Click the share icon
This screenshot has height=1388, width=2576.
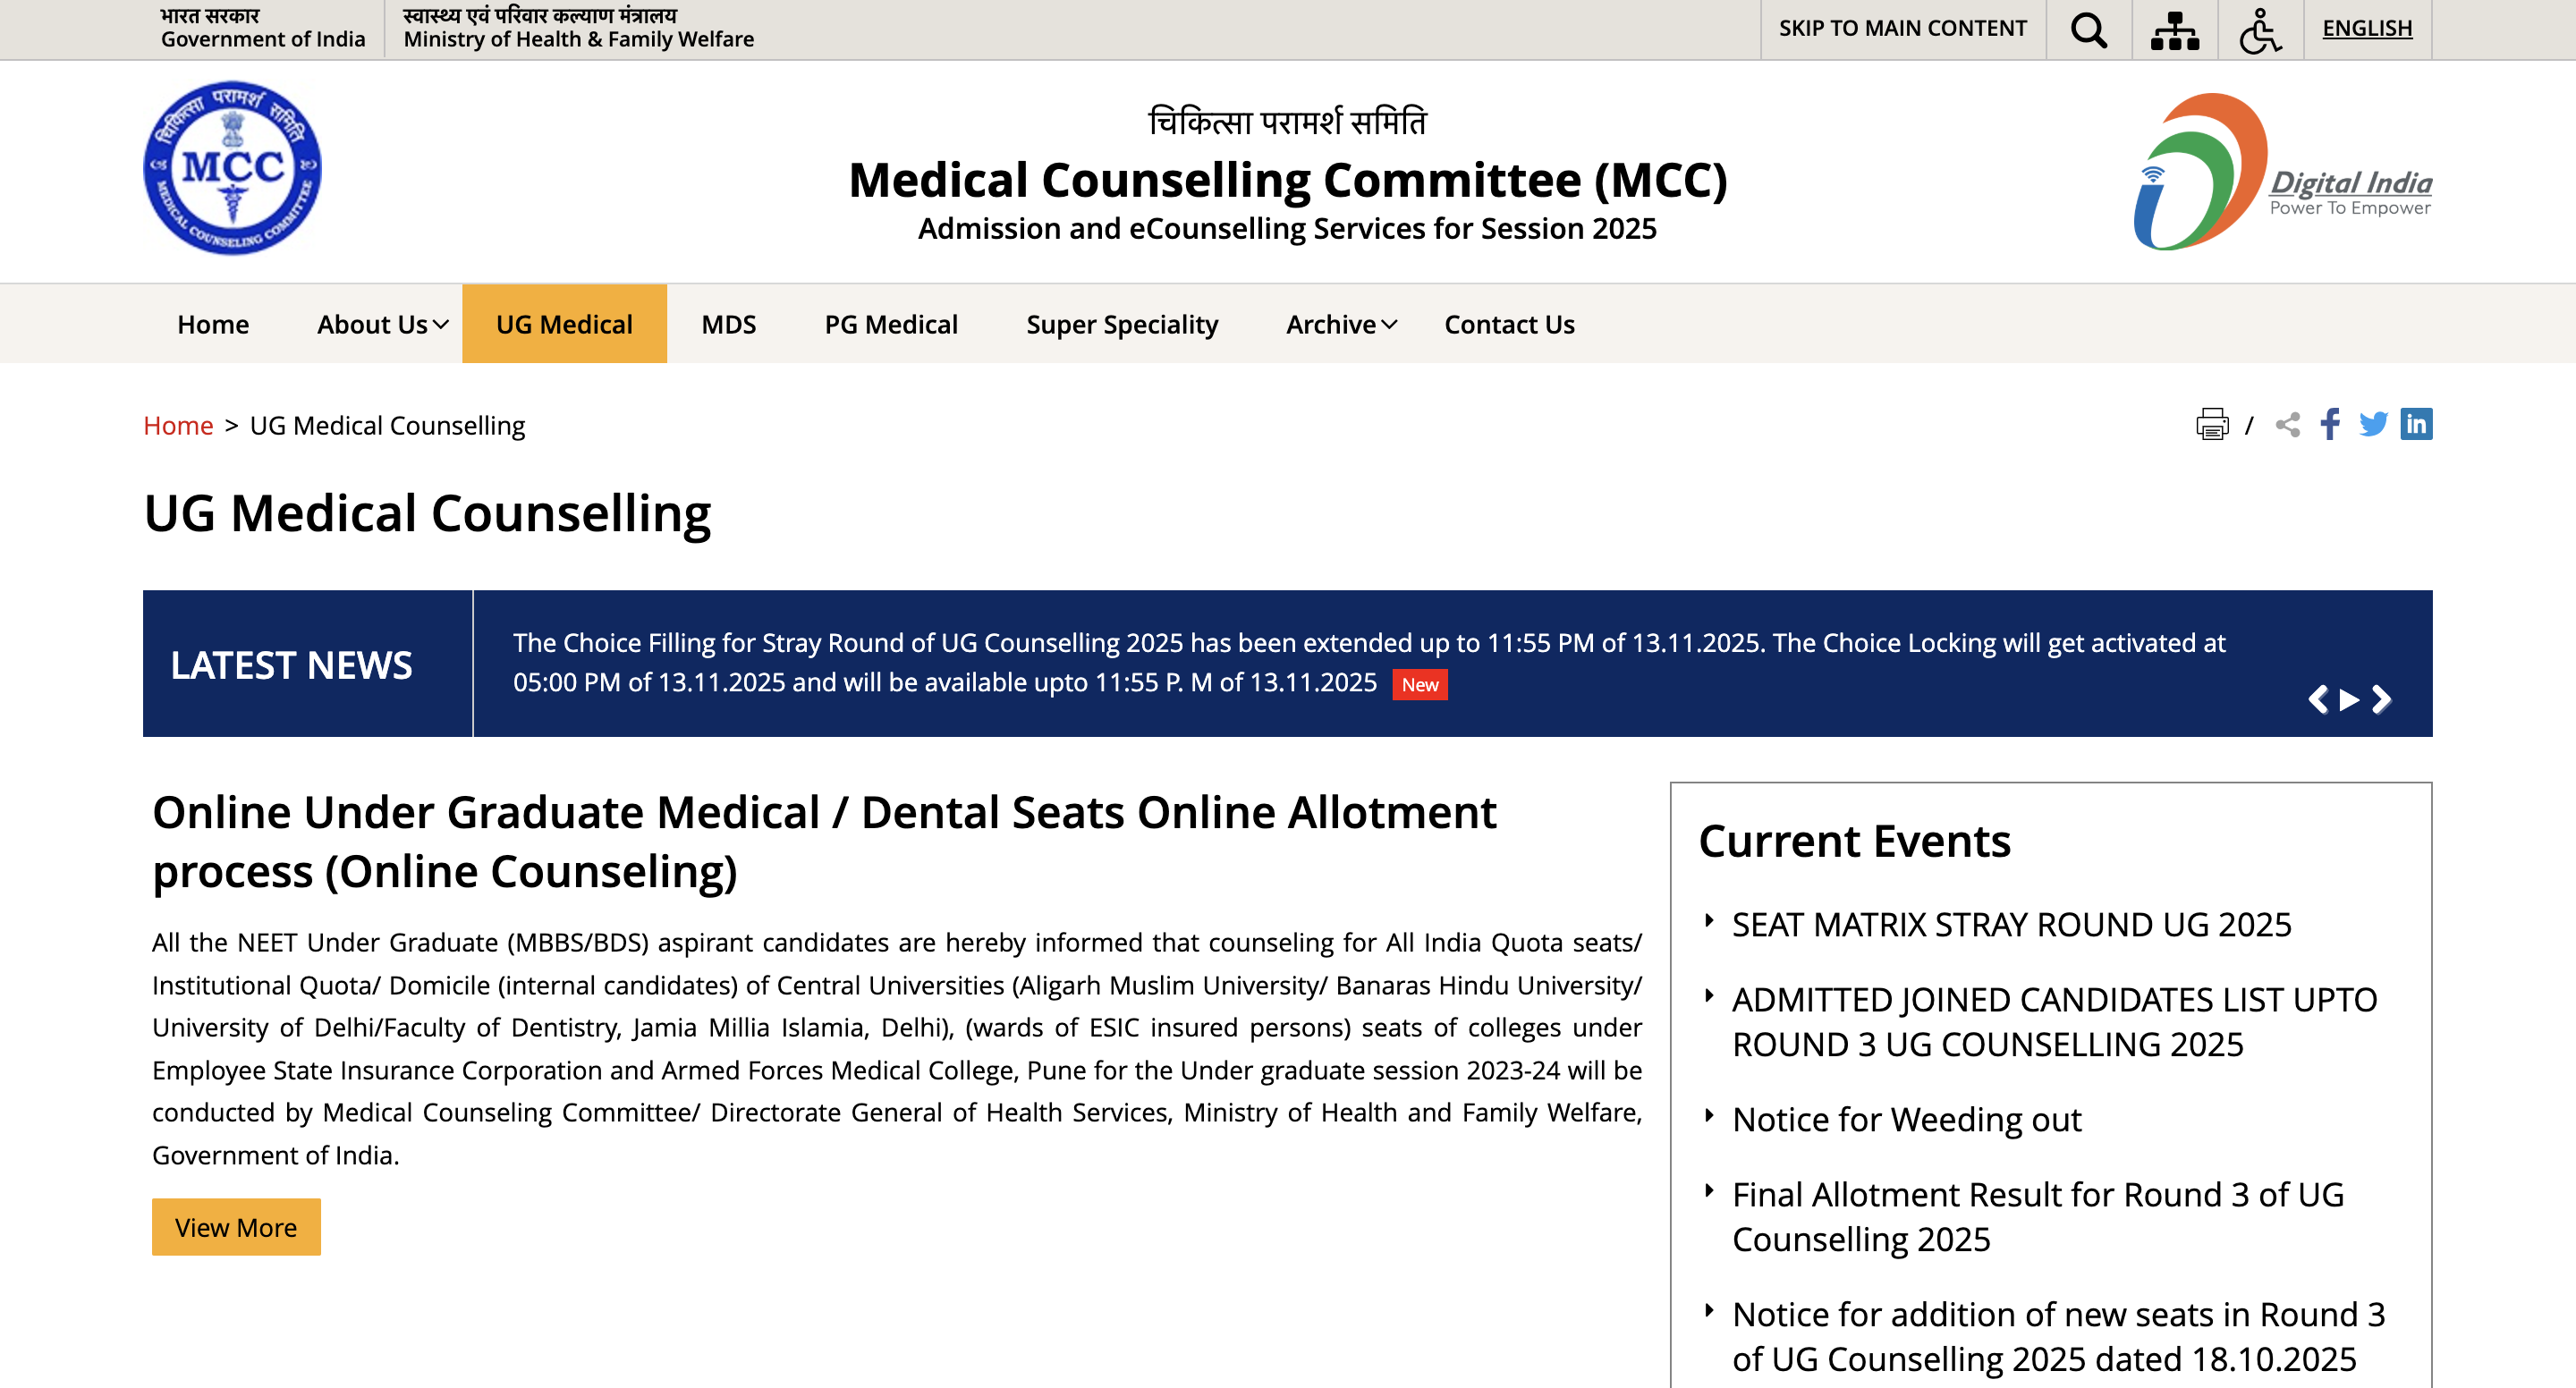coord(2287,424)
